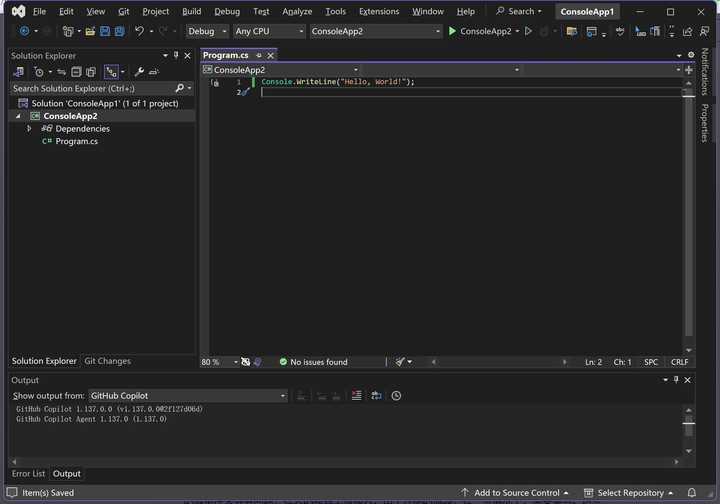The width and height of the screenshot is (720, 504).
Task: Click Clear All icon in Output panel
Action: (356, 396)
